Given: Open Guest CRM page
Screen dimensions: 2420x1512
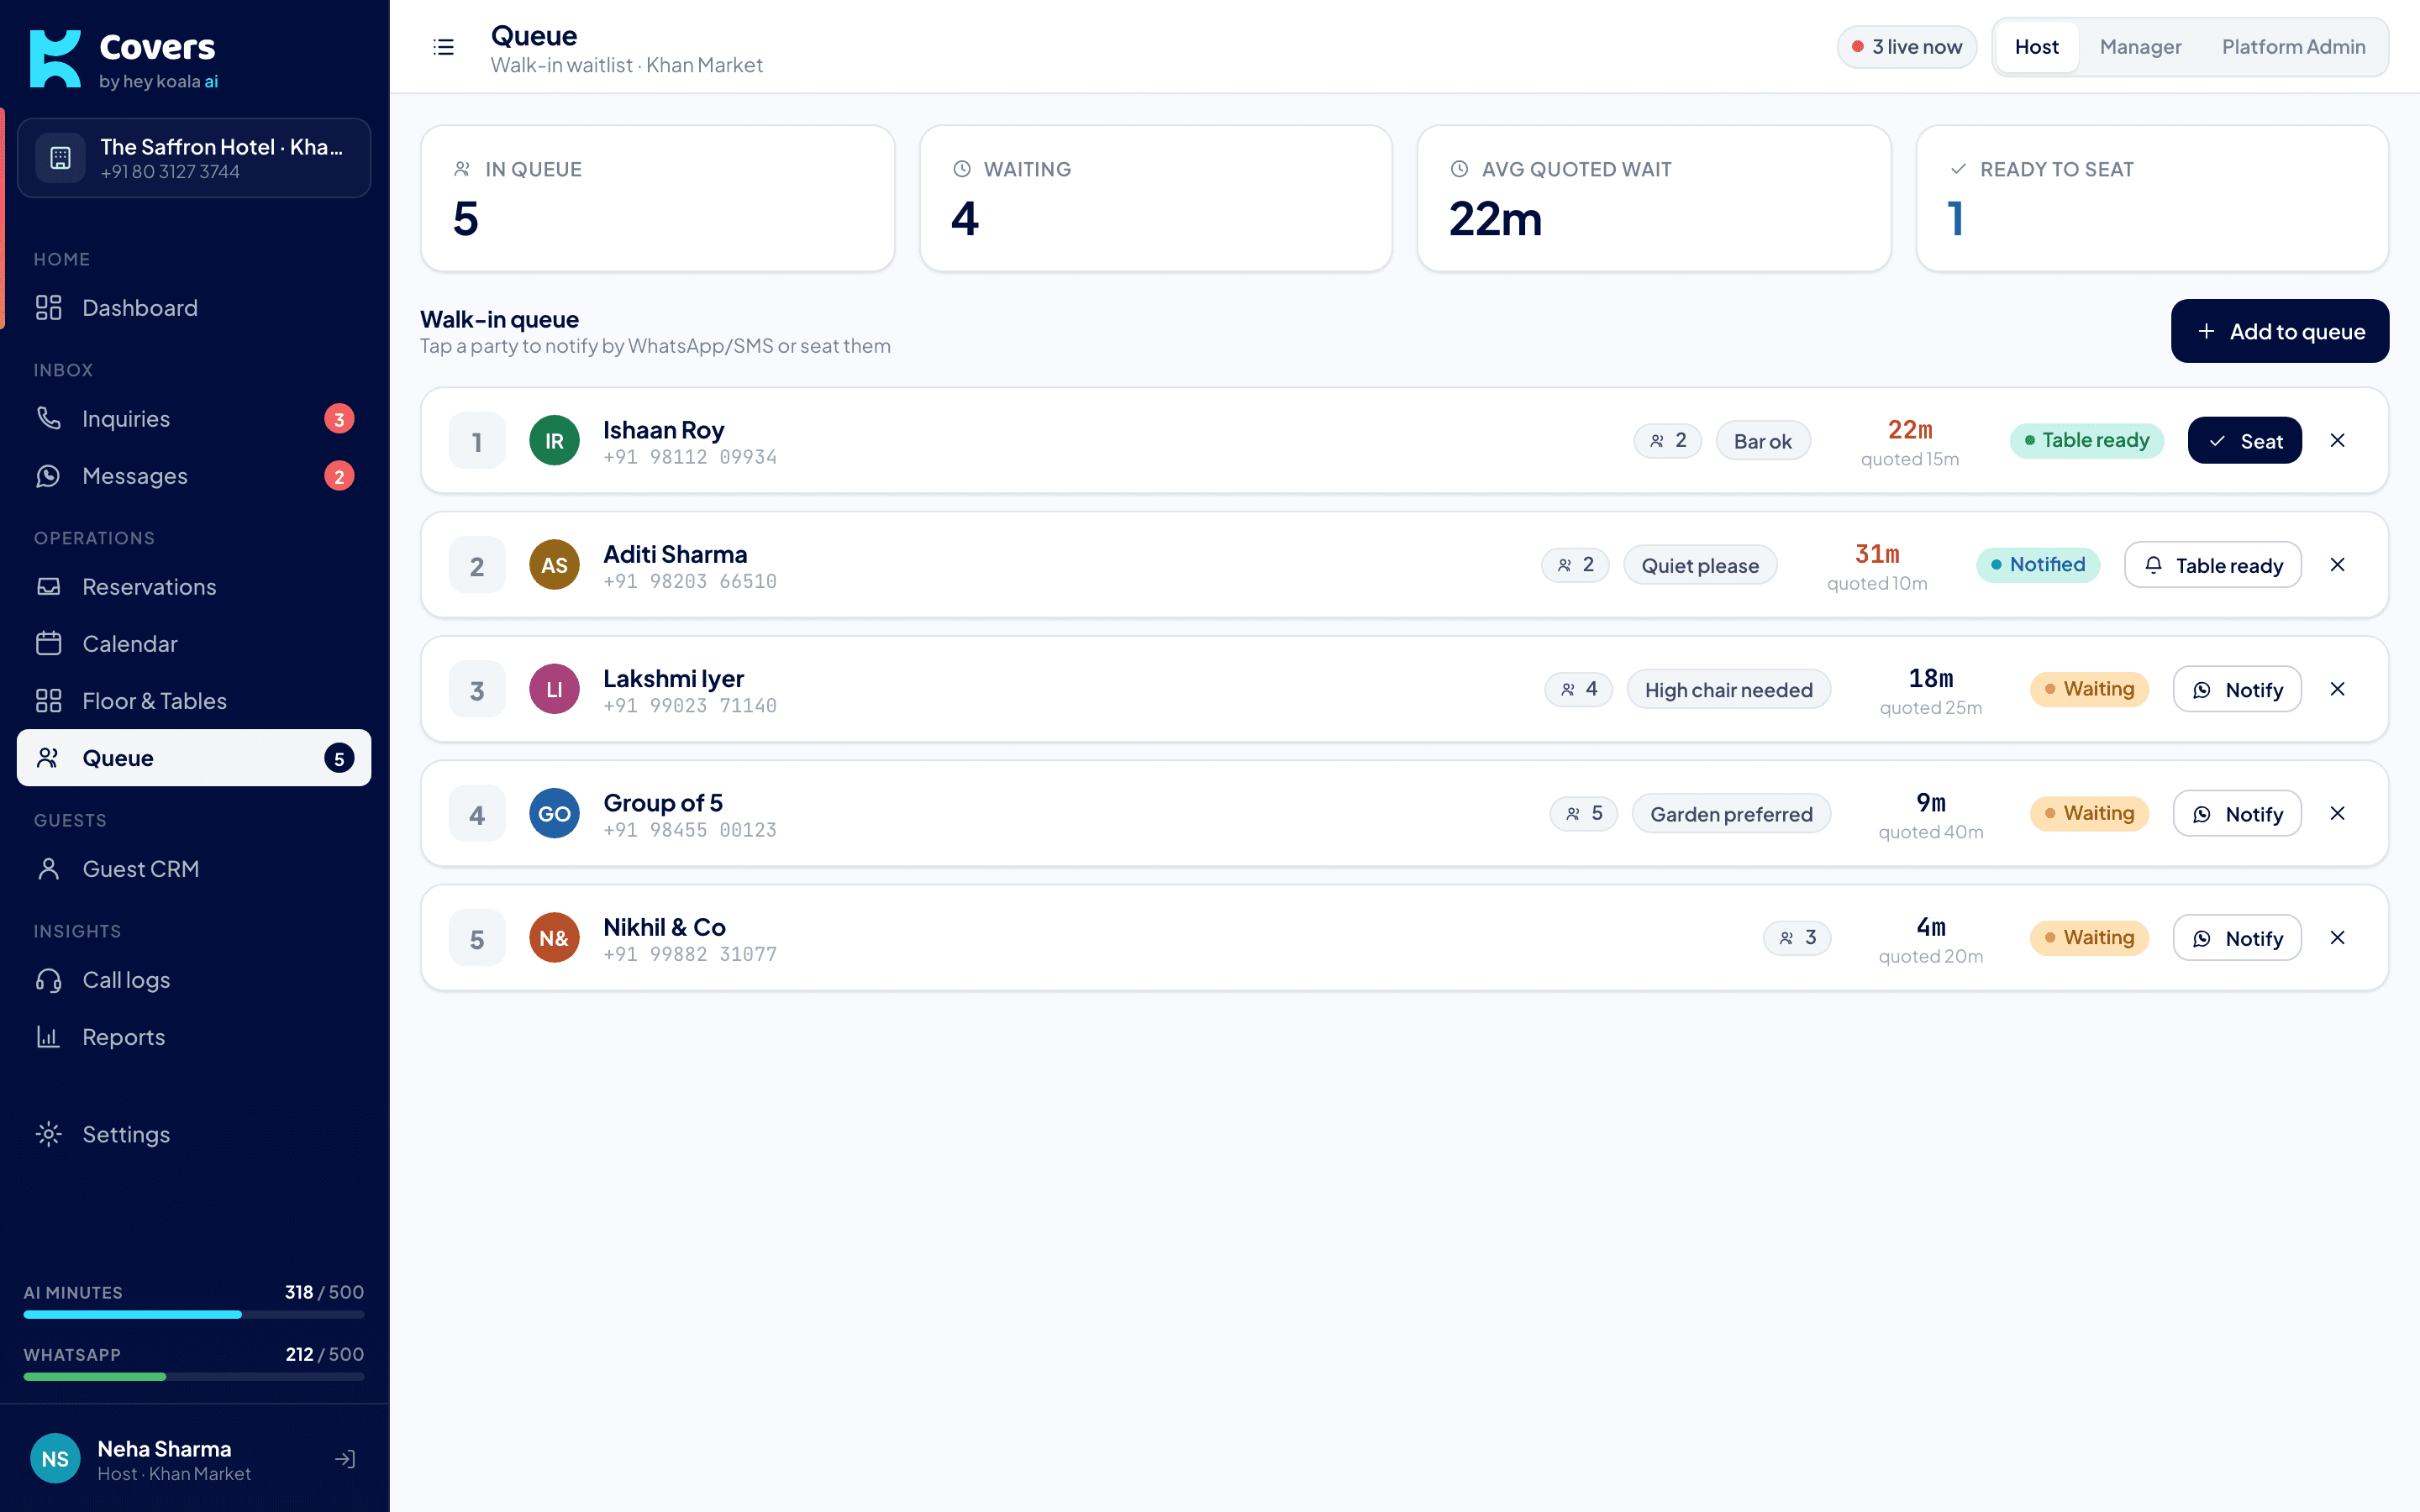Looking at the screenshot, I should 194,869.
